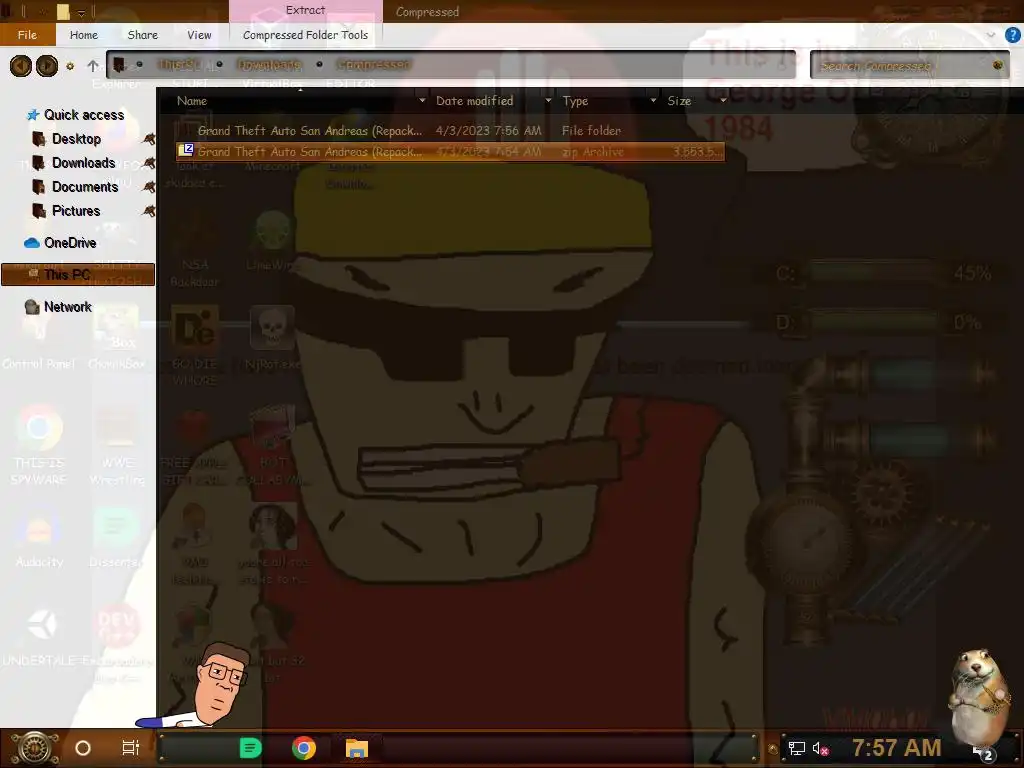Click the zip archive file icon

[186, 151]
